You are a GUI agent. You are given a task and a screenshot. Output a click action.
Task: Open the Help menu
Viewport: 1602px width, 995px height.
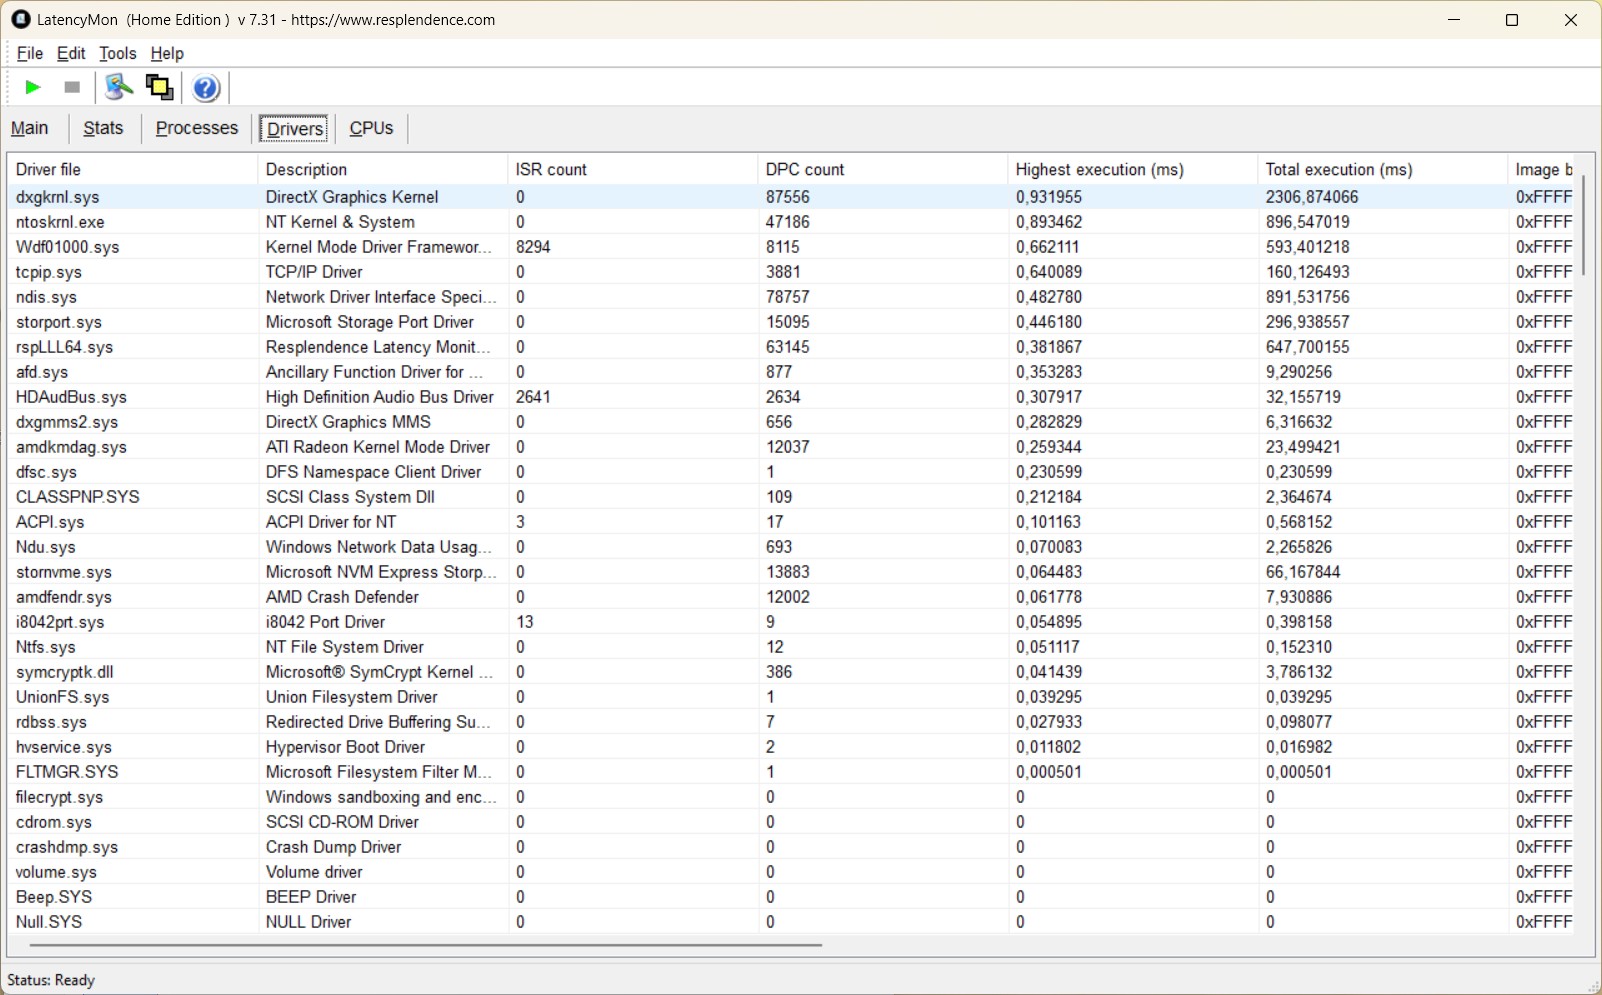(x=167, y=53)
